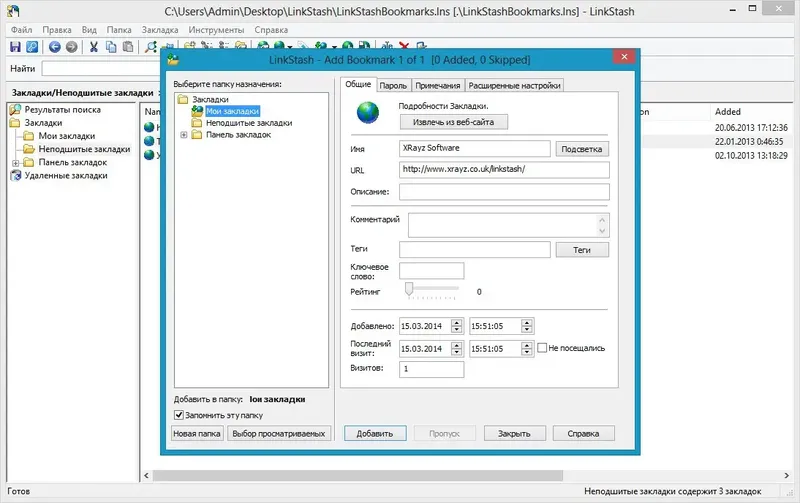The width and height of the screenshot is (800, 503).
Task: Increase the Последний визит date spinner
Action: [457, 345]
